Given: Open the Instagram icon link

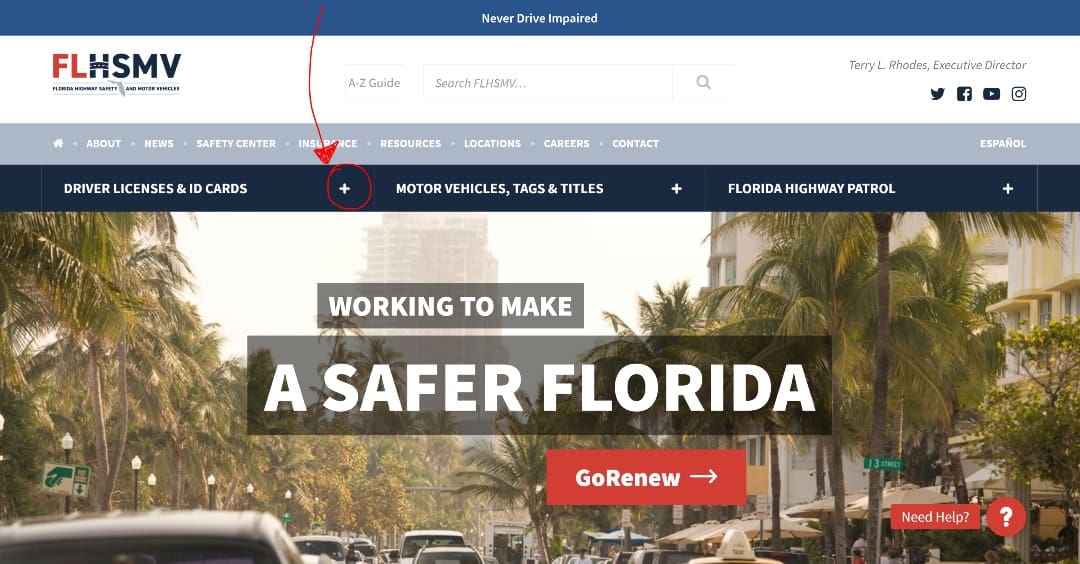Looking at the screenshot, I should 1019,94.
